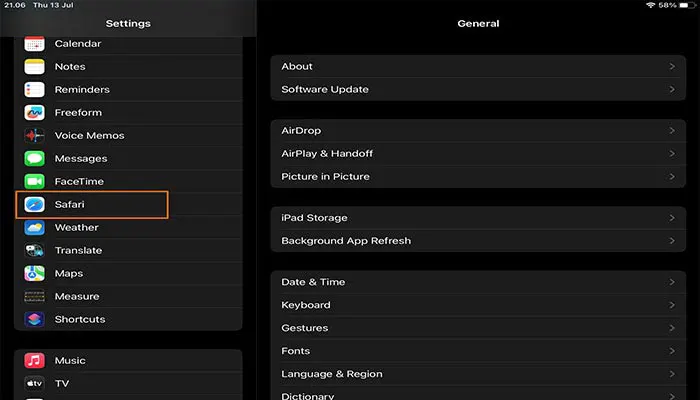The height and width of the screenshot is (400, 700).
Task: Tap the Freeform app icon
Action: 35,113
